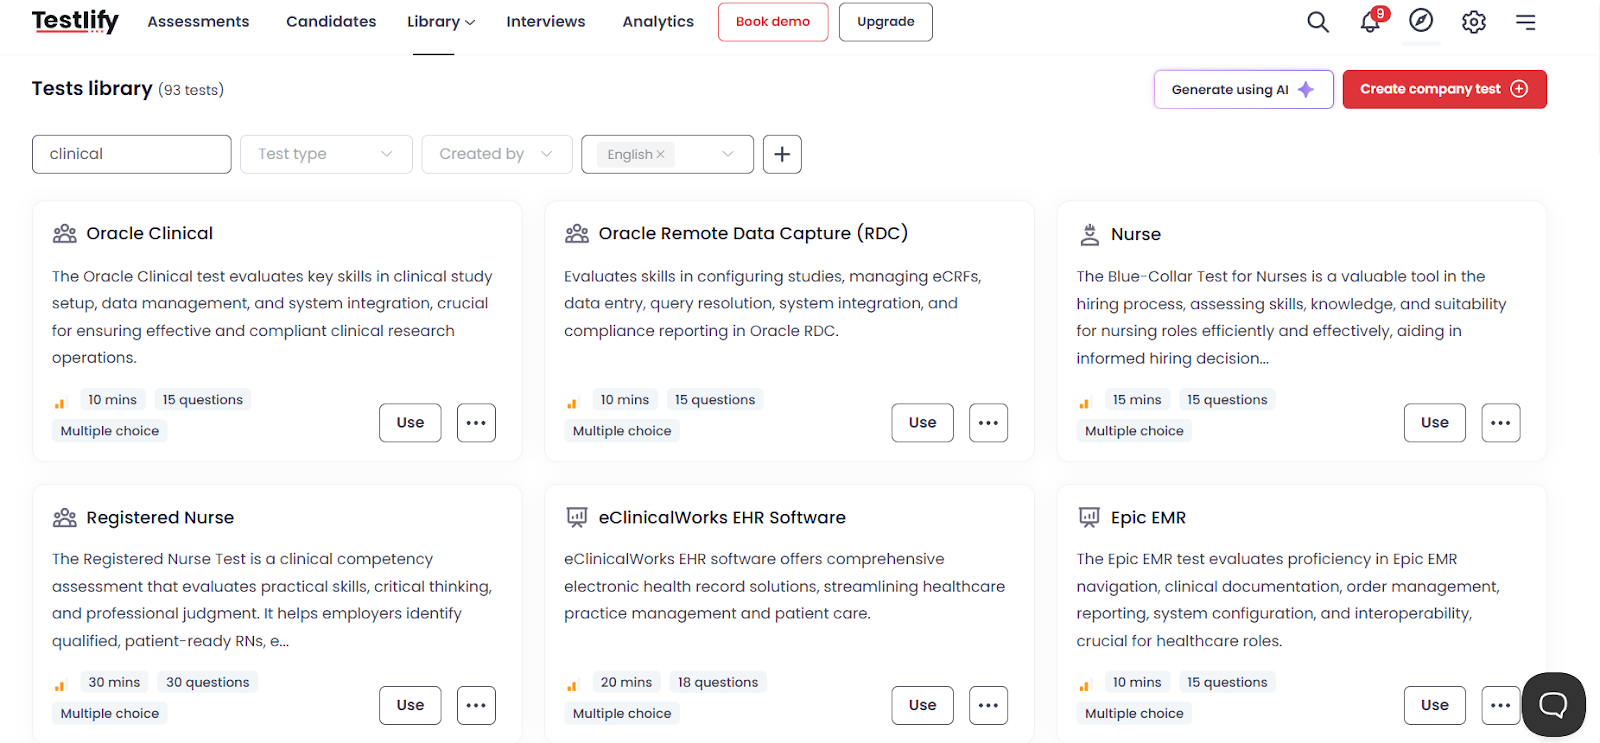
Task: Click the compass explore icon
Action: click(1421, 21)
